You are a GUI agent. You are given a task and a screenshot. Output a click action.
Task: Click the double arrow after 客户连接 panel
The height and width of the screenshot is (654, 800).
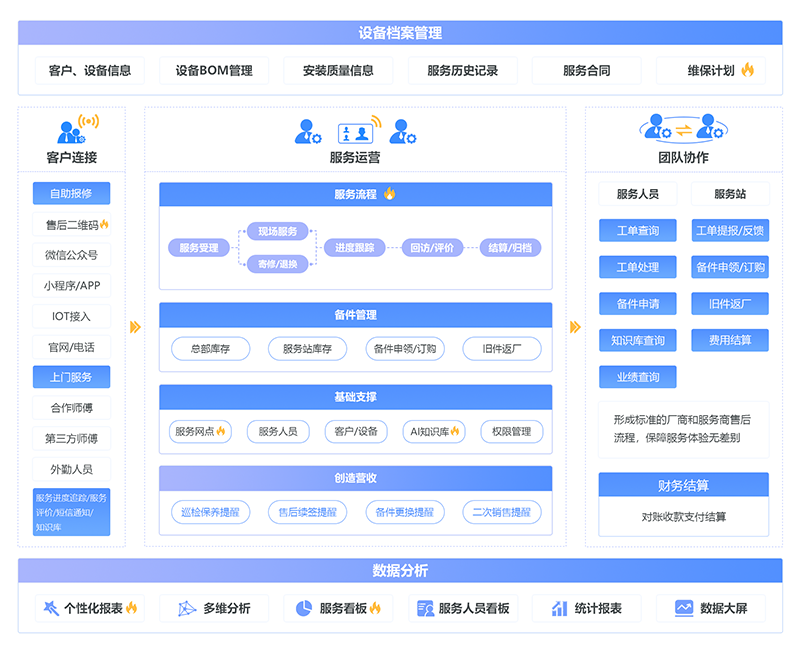pyautogui.click(x=135, y=327)
